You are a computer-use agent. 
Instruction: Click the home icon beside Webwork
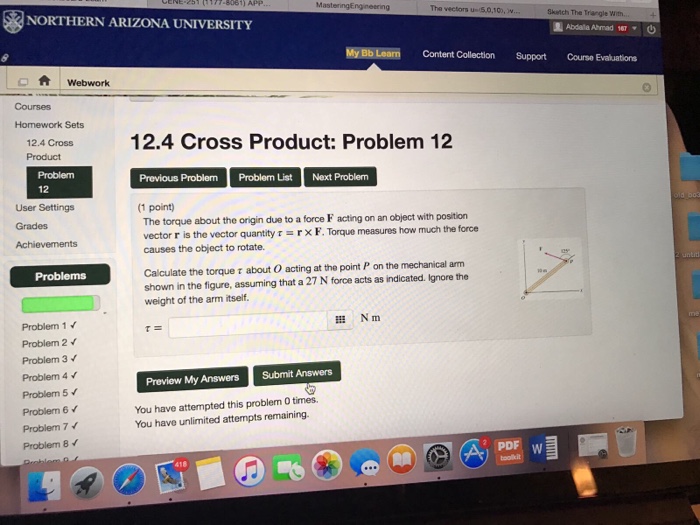(44, 81)
